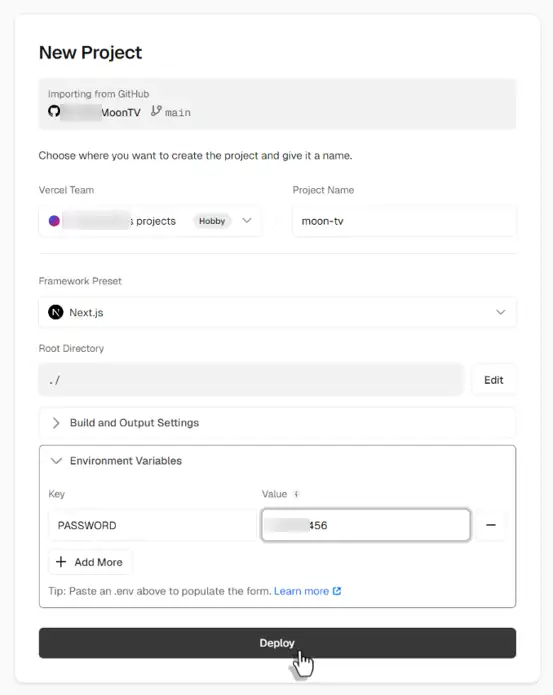Click the Vercel team avatar circle

click(54, 221)
